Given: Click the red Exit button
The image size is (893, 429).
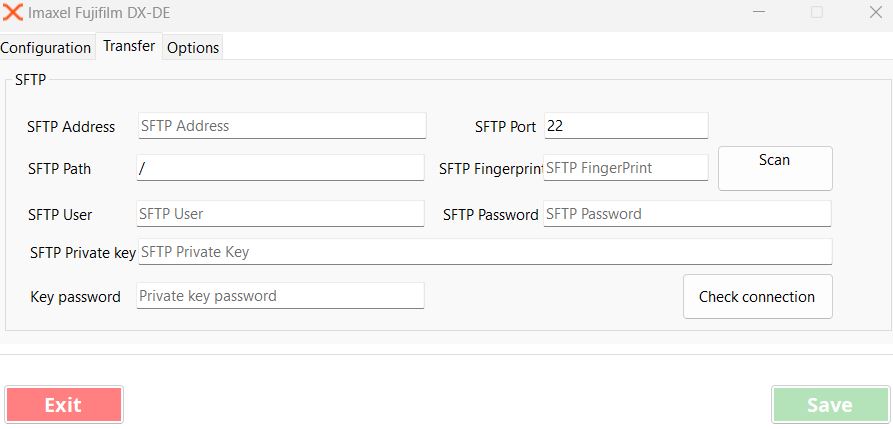Looking at the screenshot, I should pyautogui.click(x=64, y=405).
